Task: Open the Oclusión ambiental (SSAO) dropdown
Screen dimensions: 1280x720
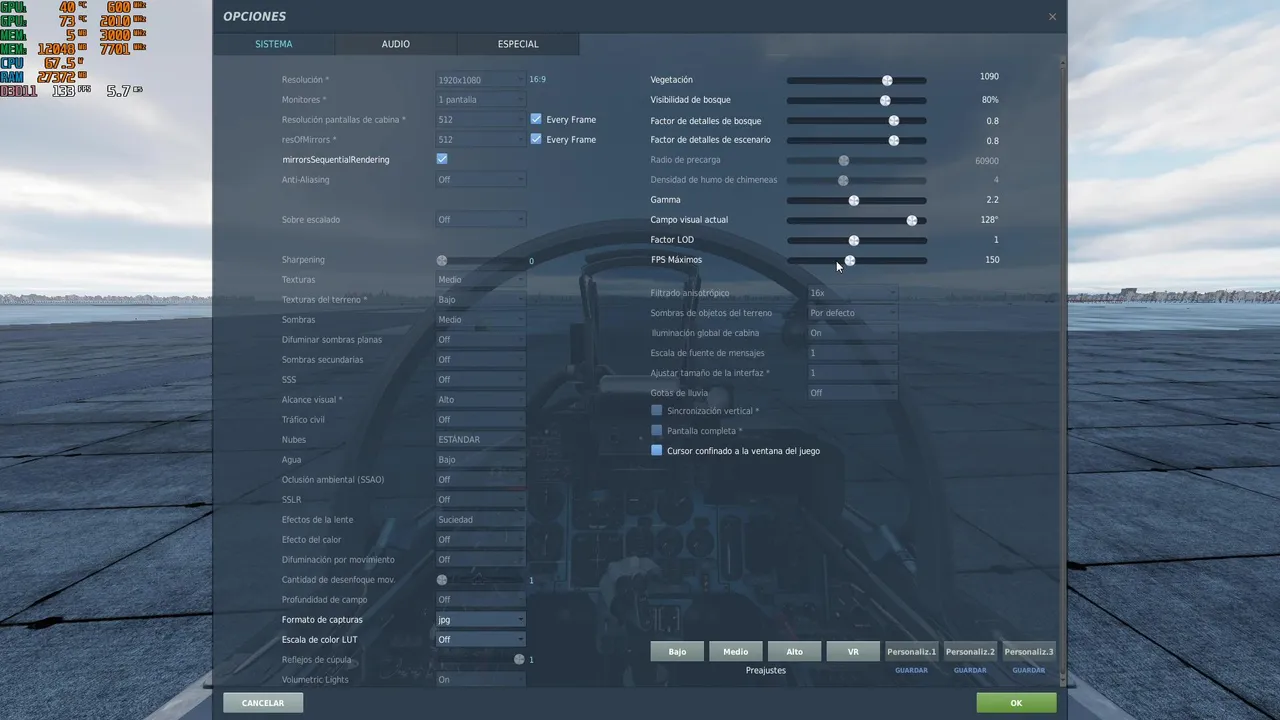Action: [480, 480]
